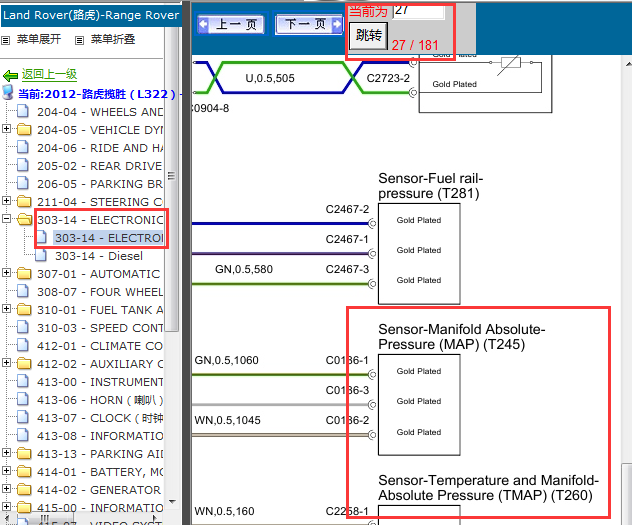Click the 2012 Range Rover root node icon
Viewport: 632px width, 525px height.
(x=8, y=93)
